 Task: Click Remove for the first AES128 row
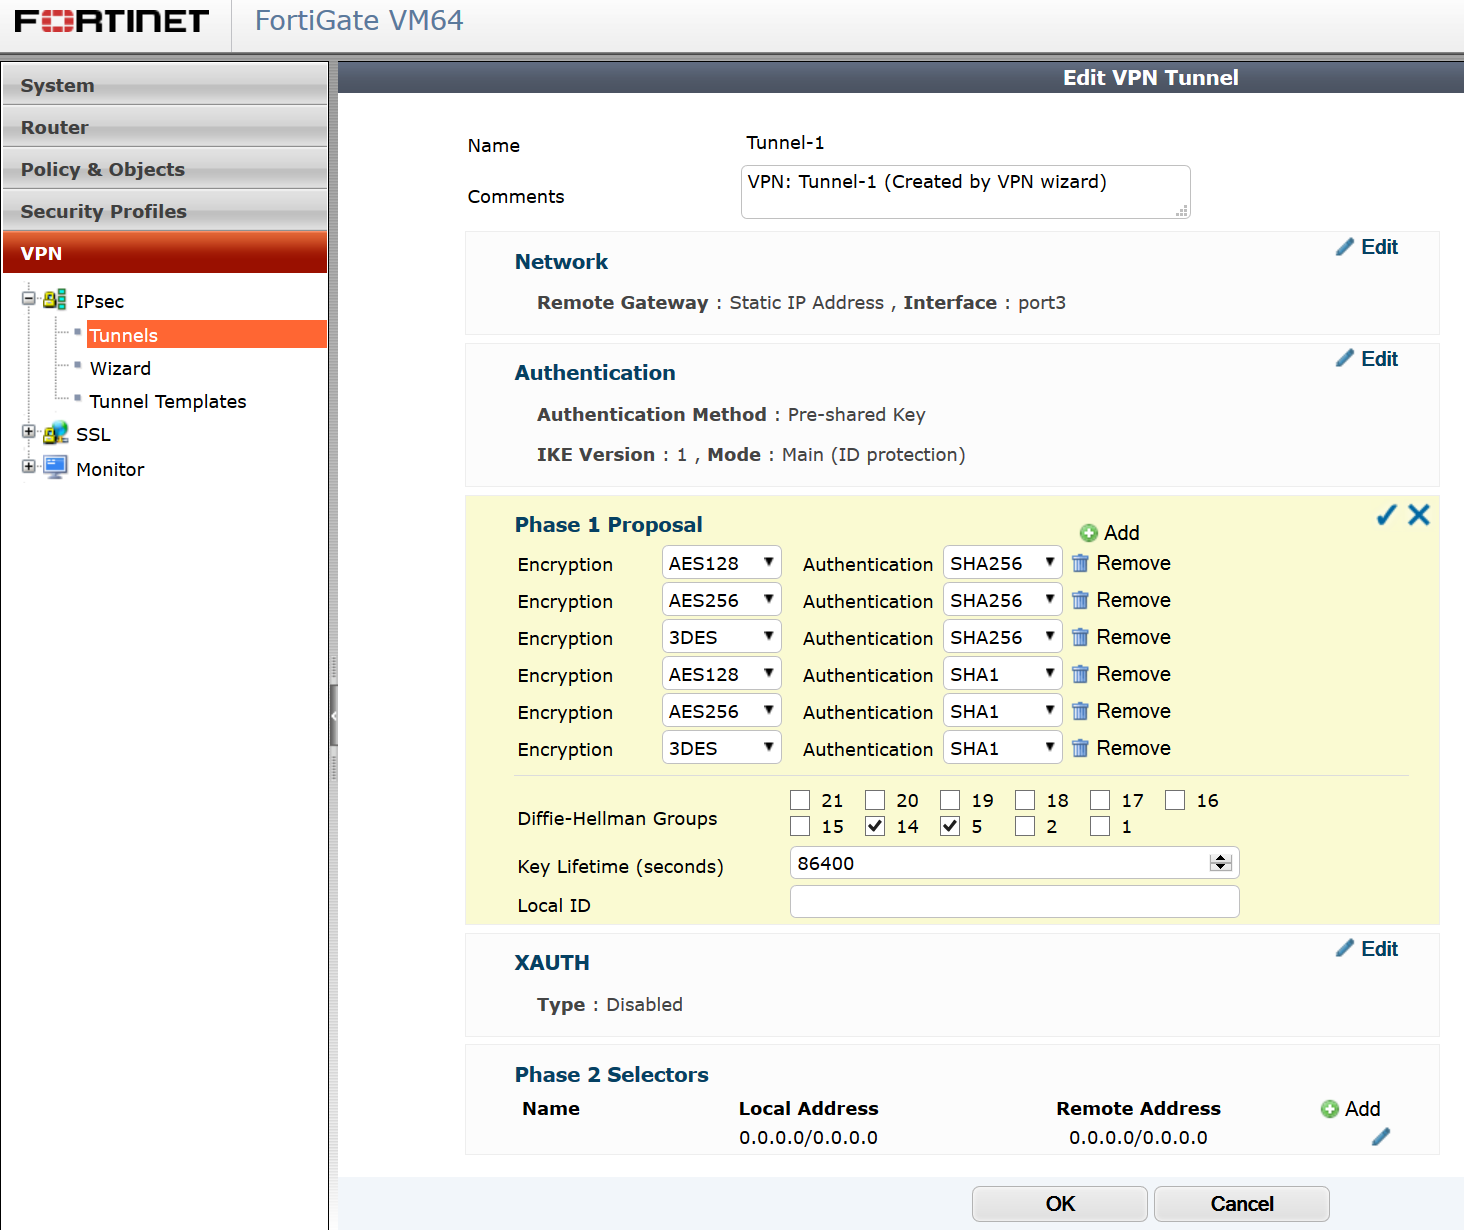pyautogui.click(x=1133, y=563)
